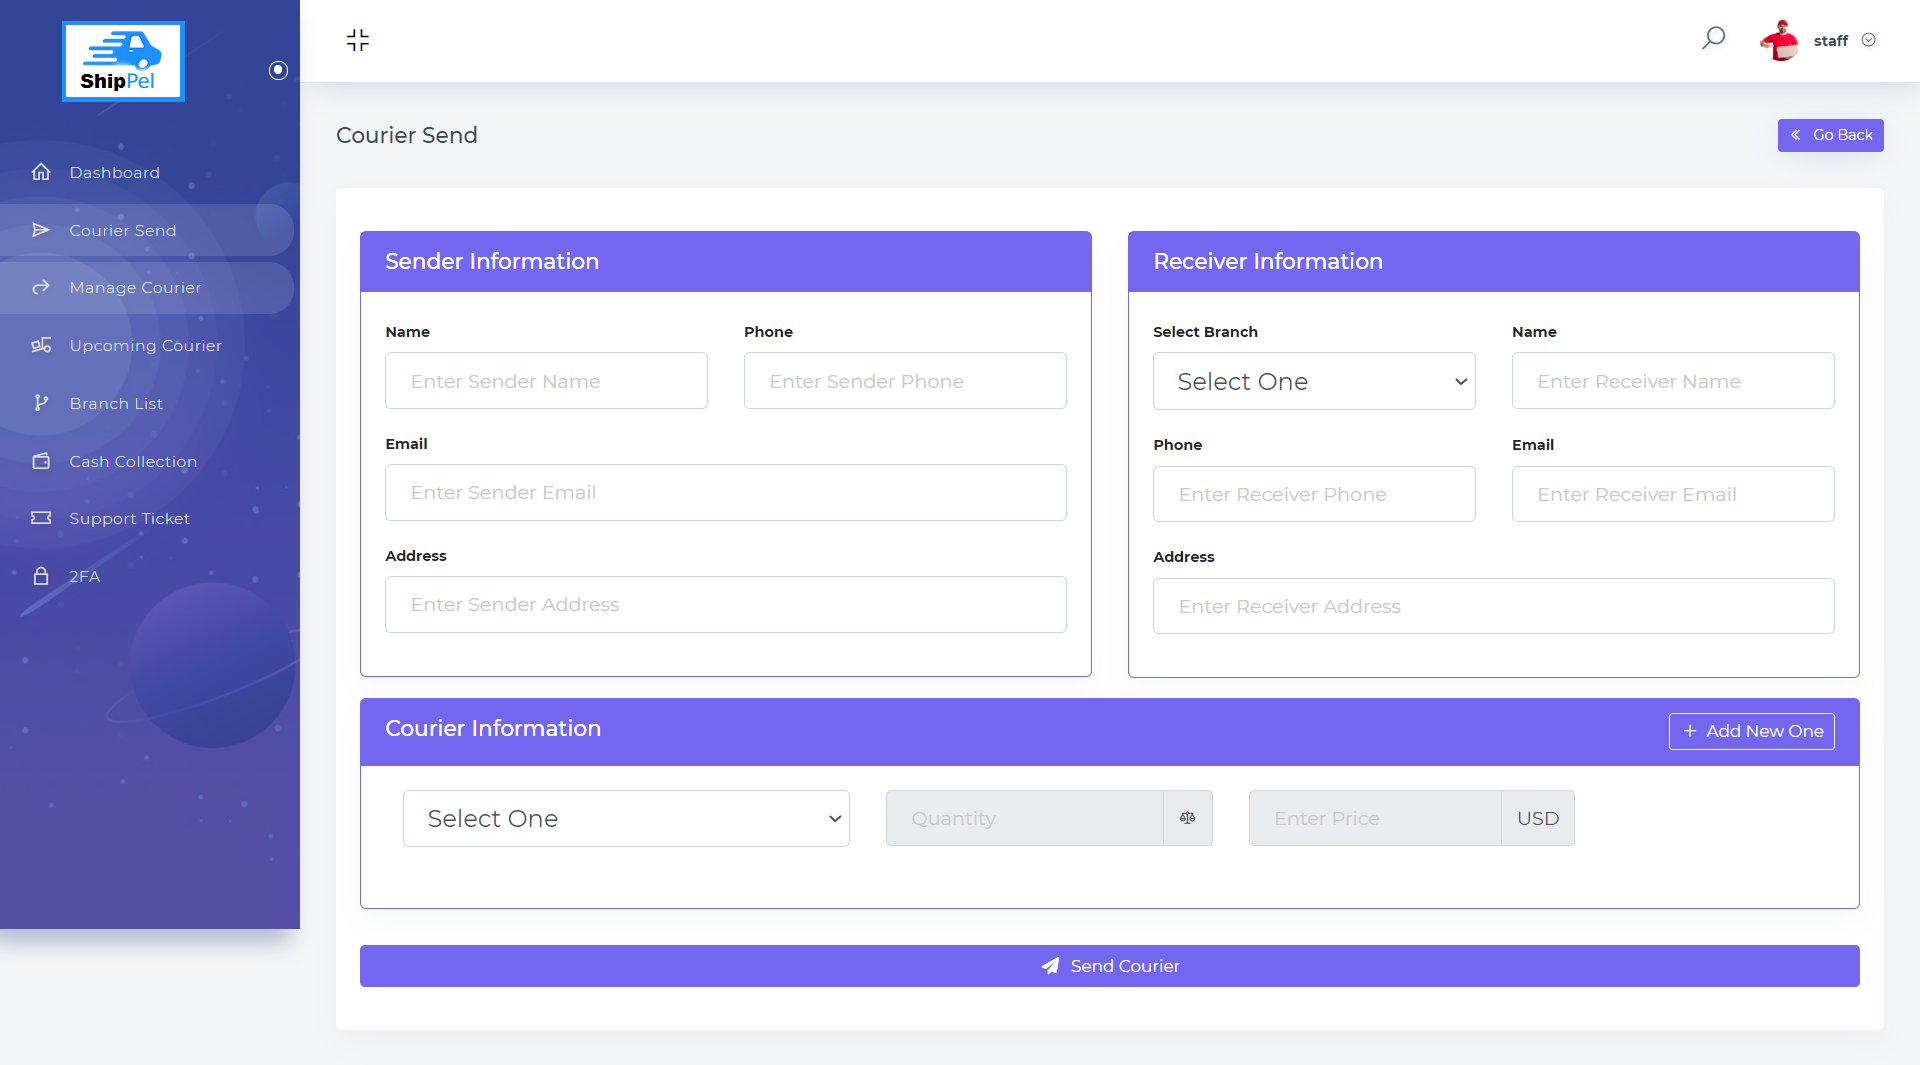Click the Receiver Phone input field
The width and height of the screenshot is (1920, 1065).
(x=1314, y=494)
